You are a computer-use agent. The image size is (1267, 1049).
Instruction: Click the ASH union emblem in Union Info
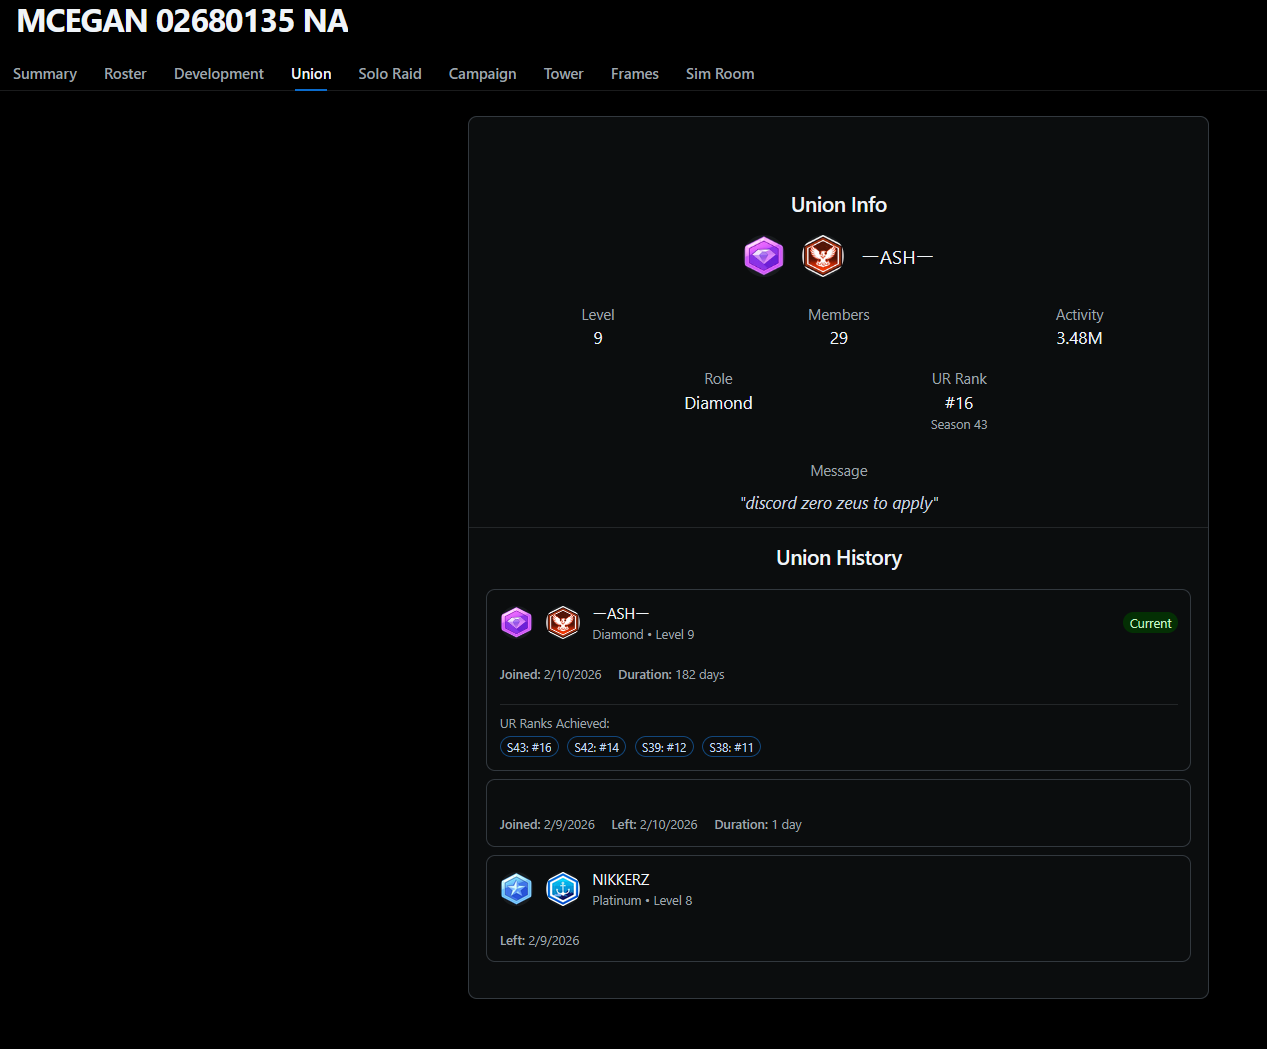point(823,256)
